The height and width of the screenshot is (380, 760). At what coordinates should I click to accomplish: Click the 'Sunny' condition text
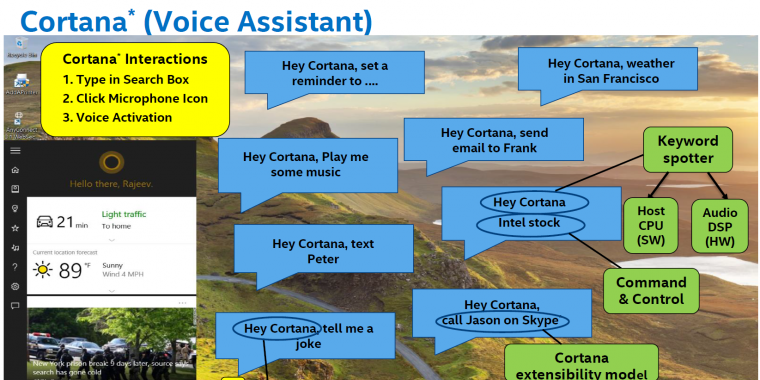[x=112, y=266]
